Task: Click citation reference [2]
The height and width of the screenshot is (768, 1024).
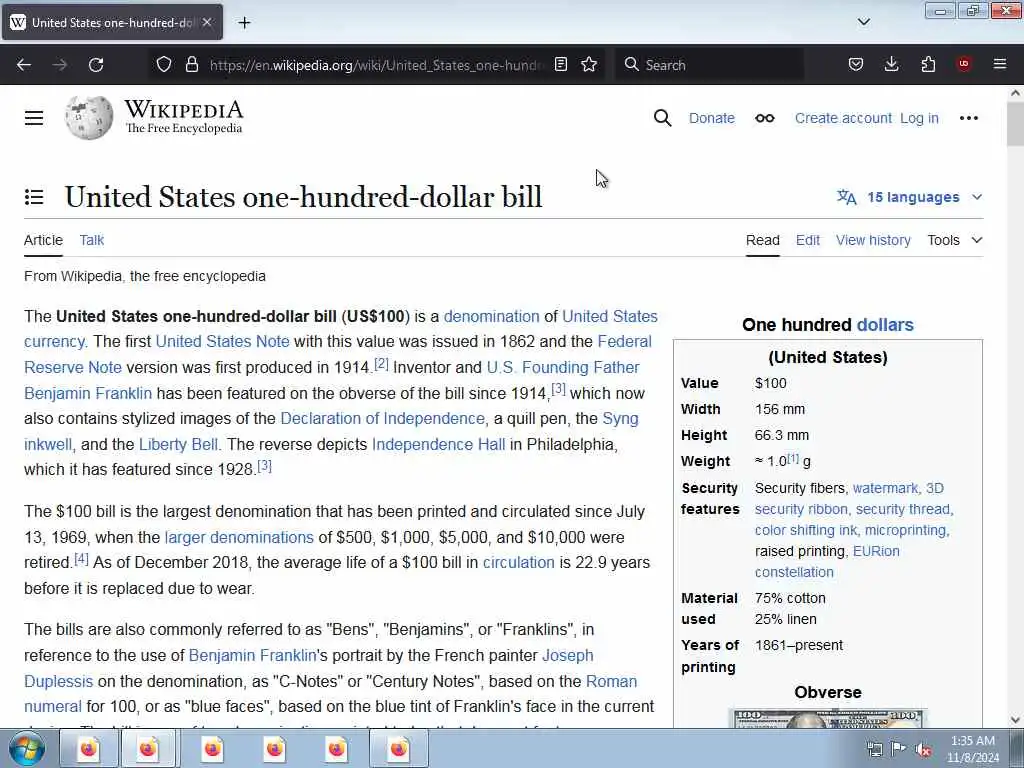Action: tap(381, 363)
